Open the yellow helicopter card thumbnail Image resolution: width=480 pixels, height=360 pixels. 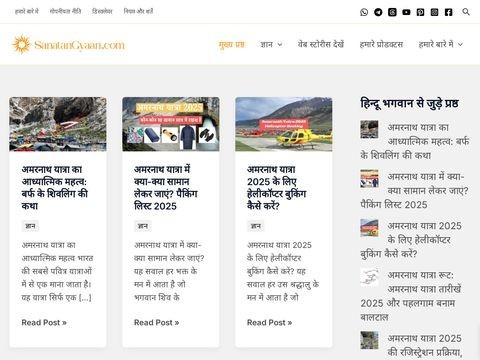tap(284, 124)
